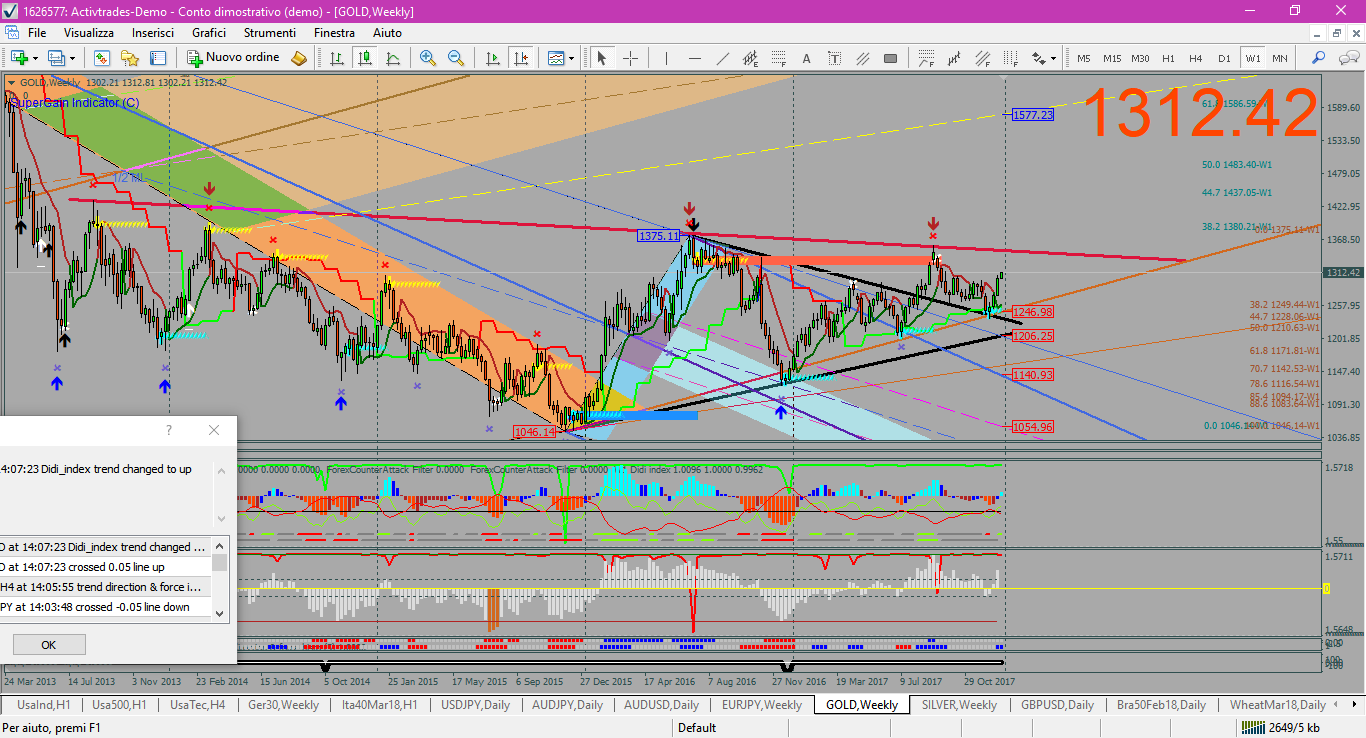This screenshot has height=738, width=1366.
Task: Zoom out of the chart
Action: (x=456, y=58)
